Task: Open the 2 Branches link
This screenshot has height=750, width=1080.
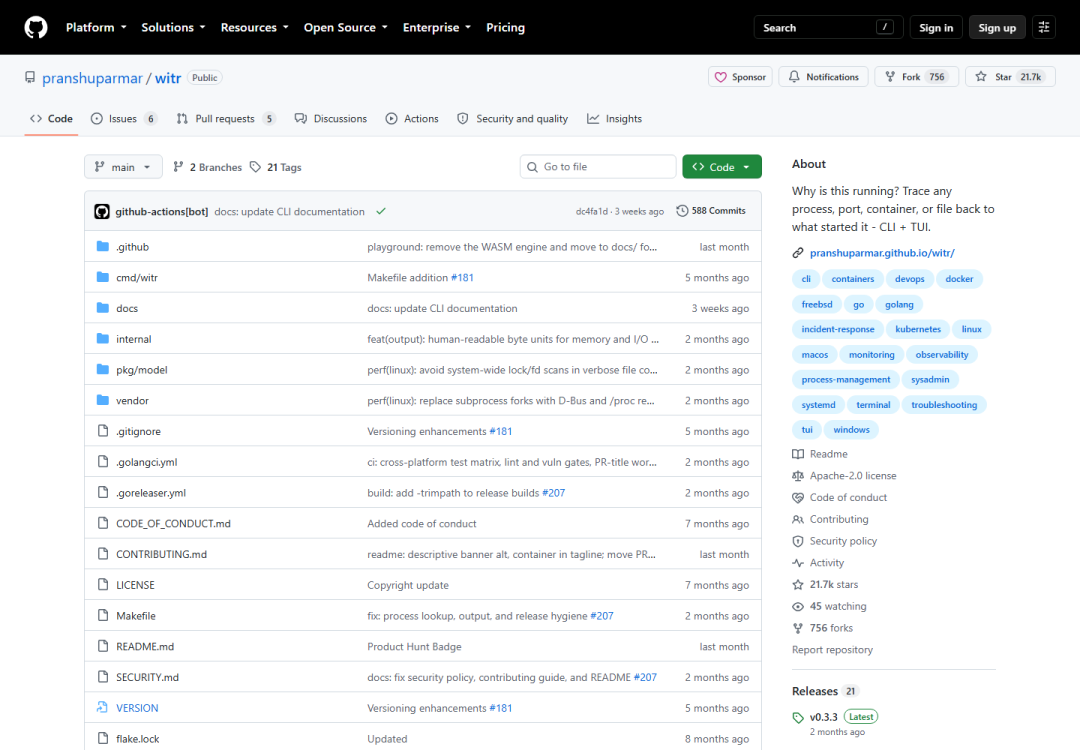Action: click(207, 167)
